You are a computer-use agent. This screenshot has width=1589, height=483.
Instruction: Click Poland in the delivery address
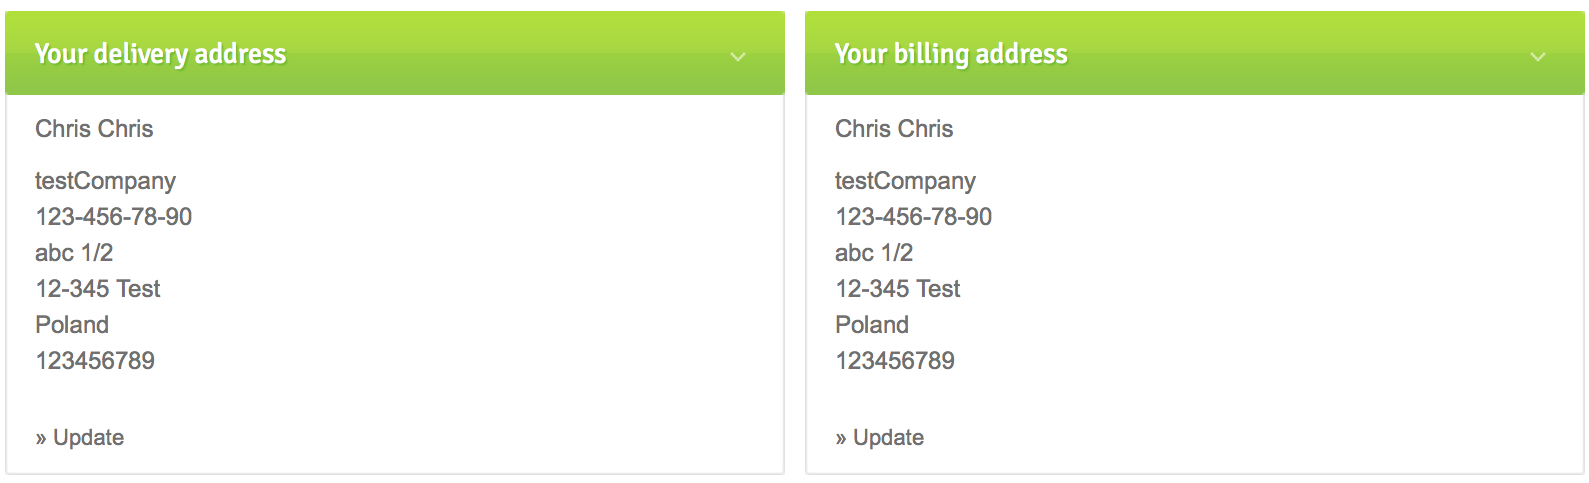(x=72, y=325)
